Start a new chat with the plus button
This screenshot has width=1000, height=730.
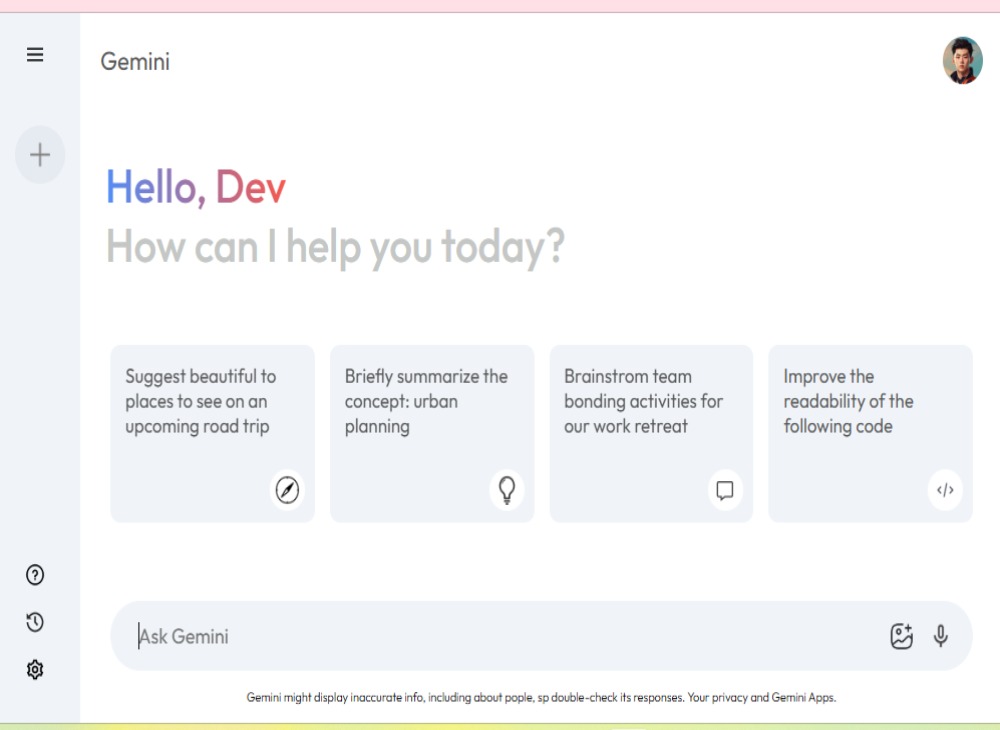point(39,155)
